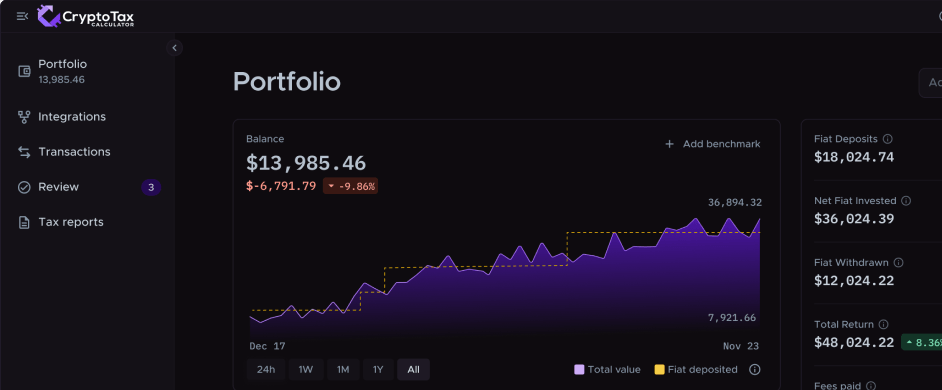Click the Review checkmark icon
The width and height of the screenshot is (942, 390).
click(x=24, y=187)
